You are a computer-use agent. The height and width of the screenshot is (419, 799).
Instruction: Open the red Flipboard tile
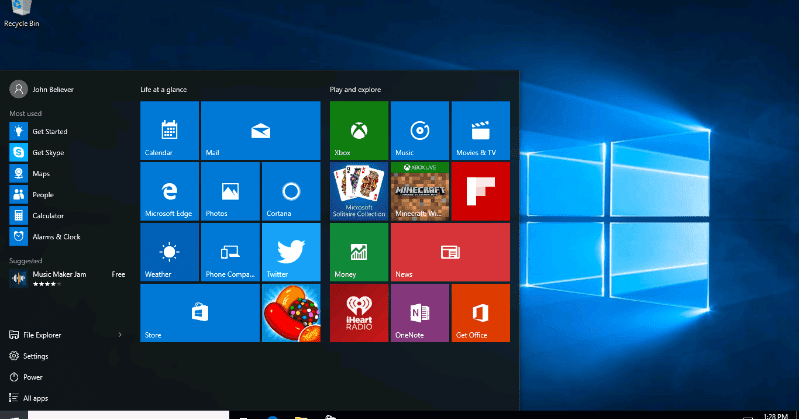click(481, 191)
